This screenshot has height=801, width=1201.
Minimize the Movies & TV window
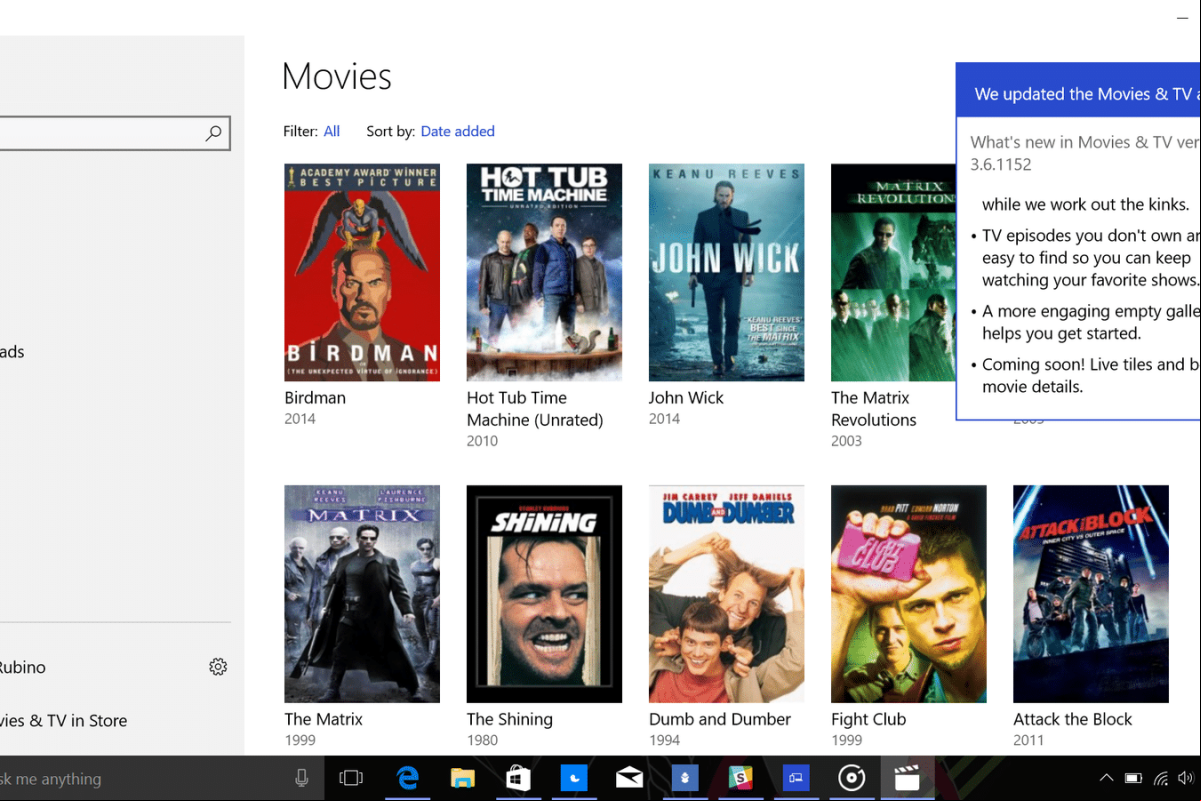pyautogui.click(x=1183, y=18)
